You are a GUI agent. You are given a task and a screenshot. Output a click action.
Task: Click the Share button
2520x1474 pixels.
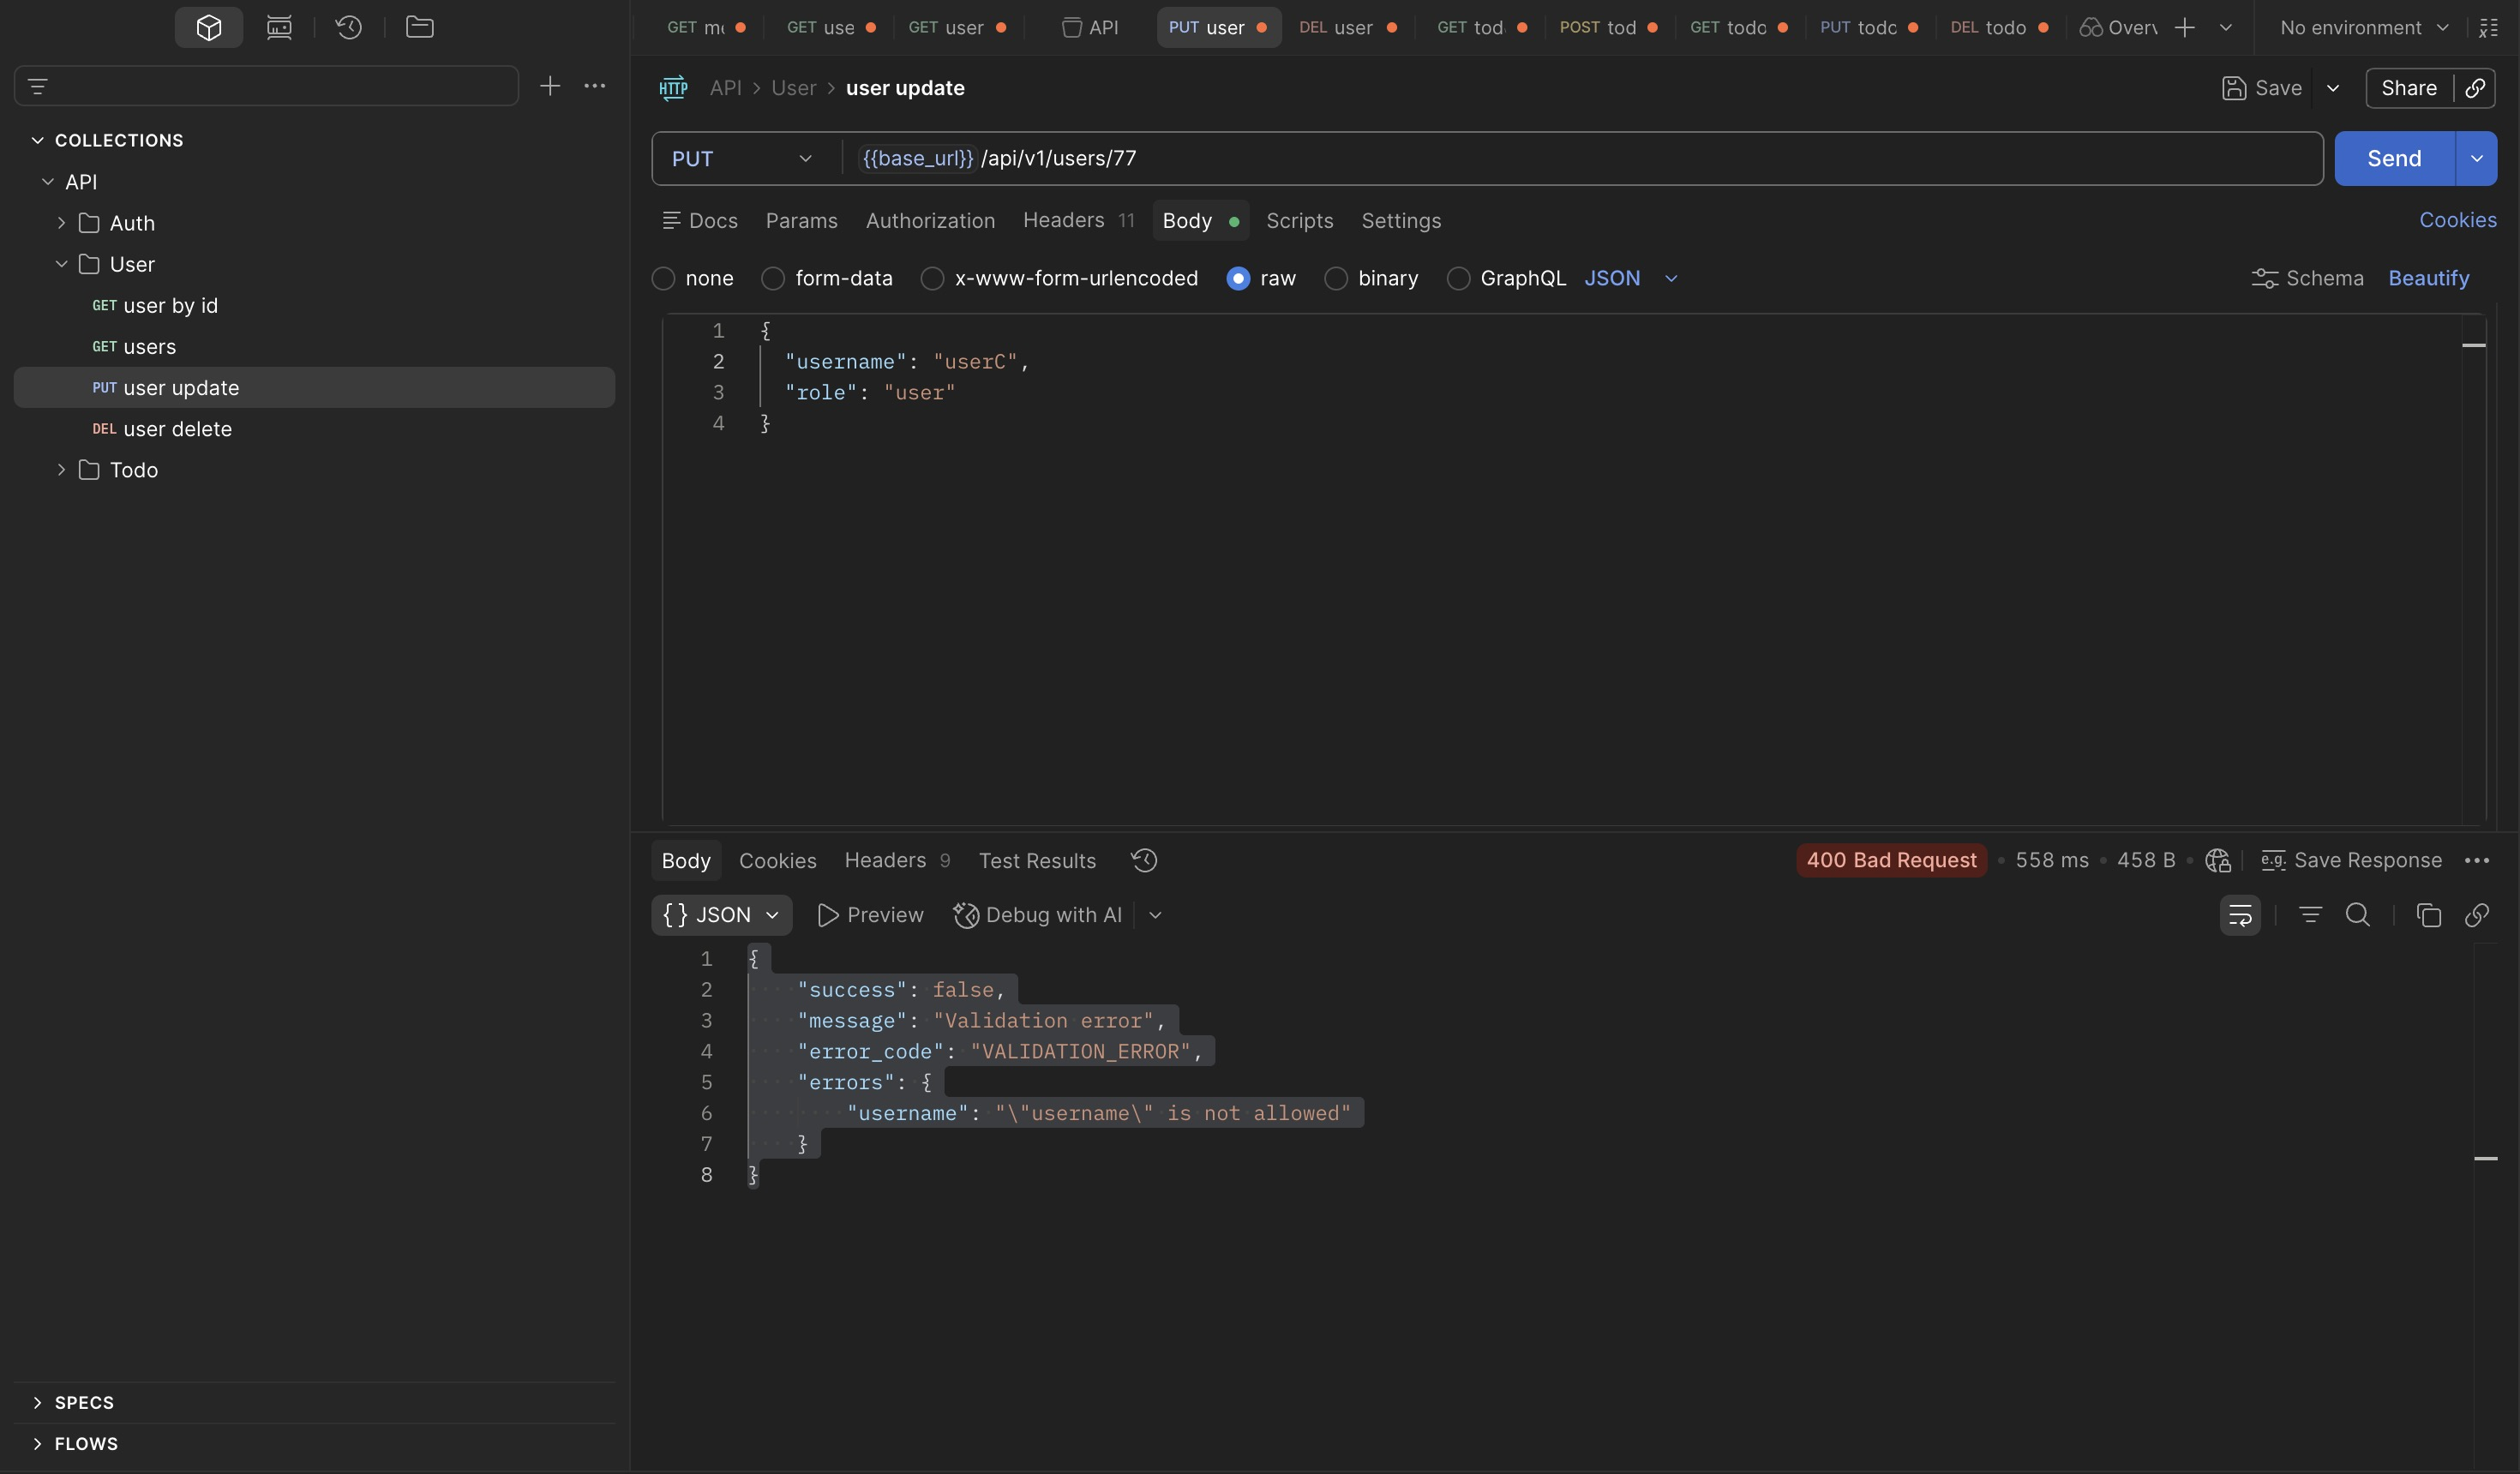(x=2408, y=88)
